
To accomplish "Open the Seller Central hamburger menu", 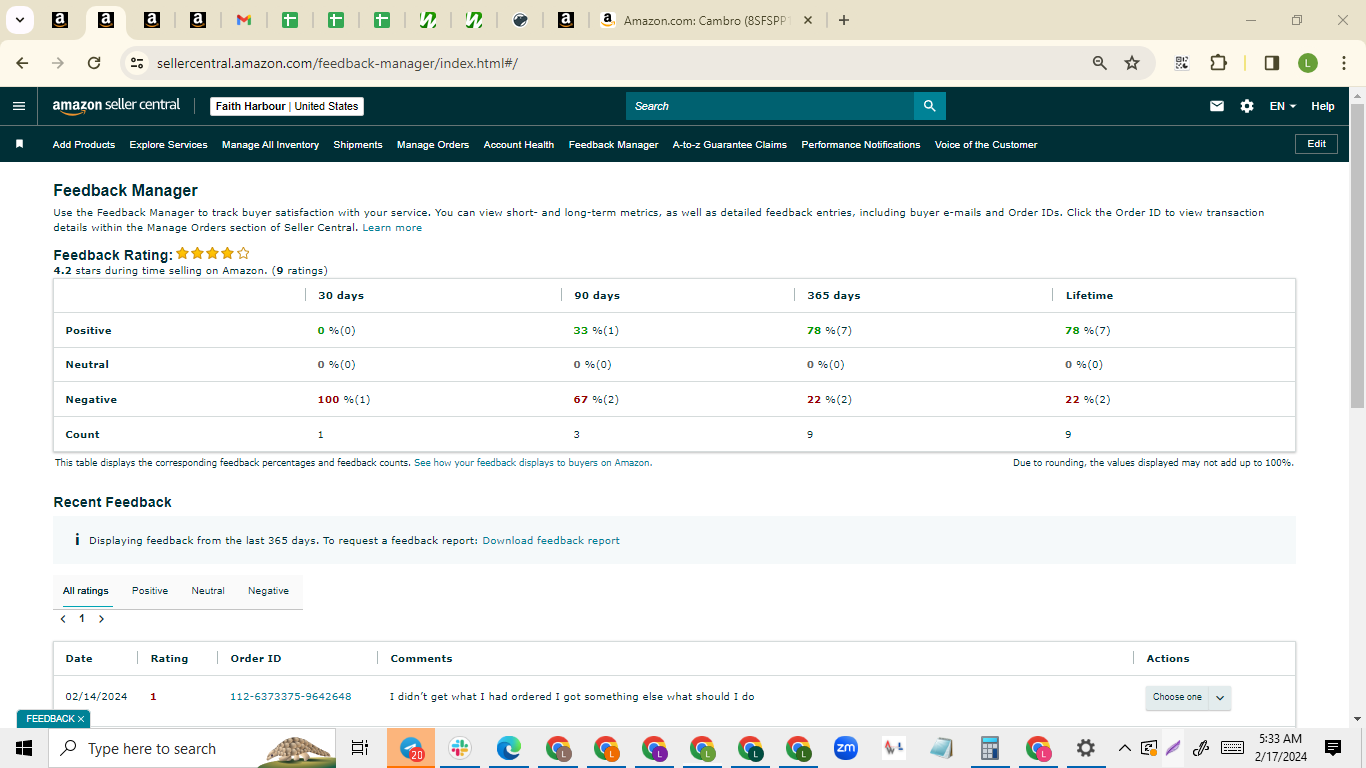I will point(19,106).
